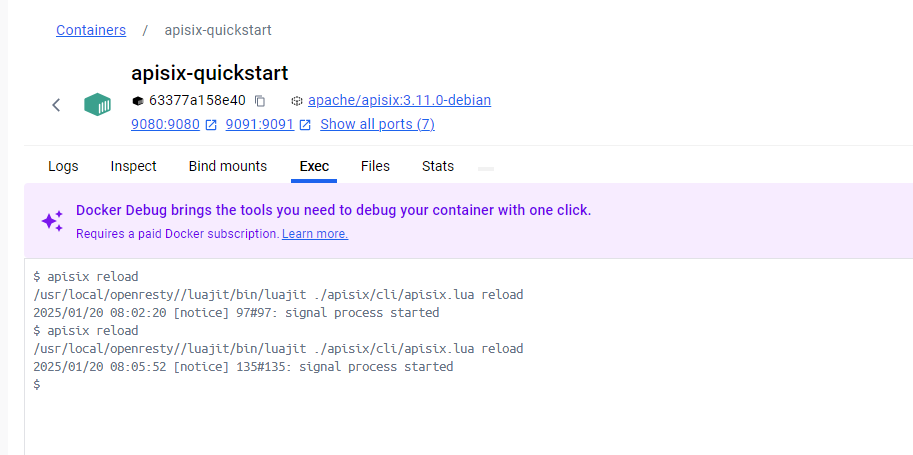Click the back arrow chevron icon
Viewport: 913px width, 455px height.
56,105
